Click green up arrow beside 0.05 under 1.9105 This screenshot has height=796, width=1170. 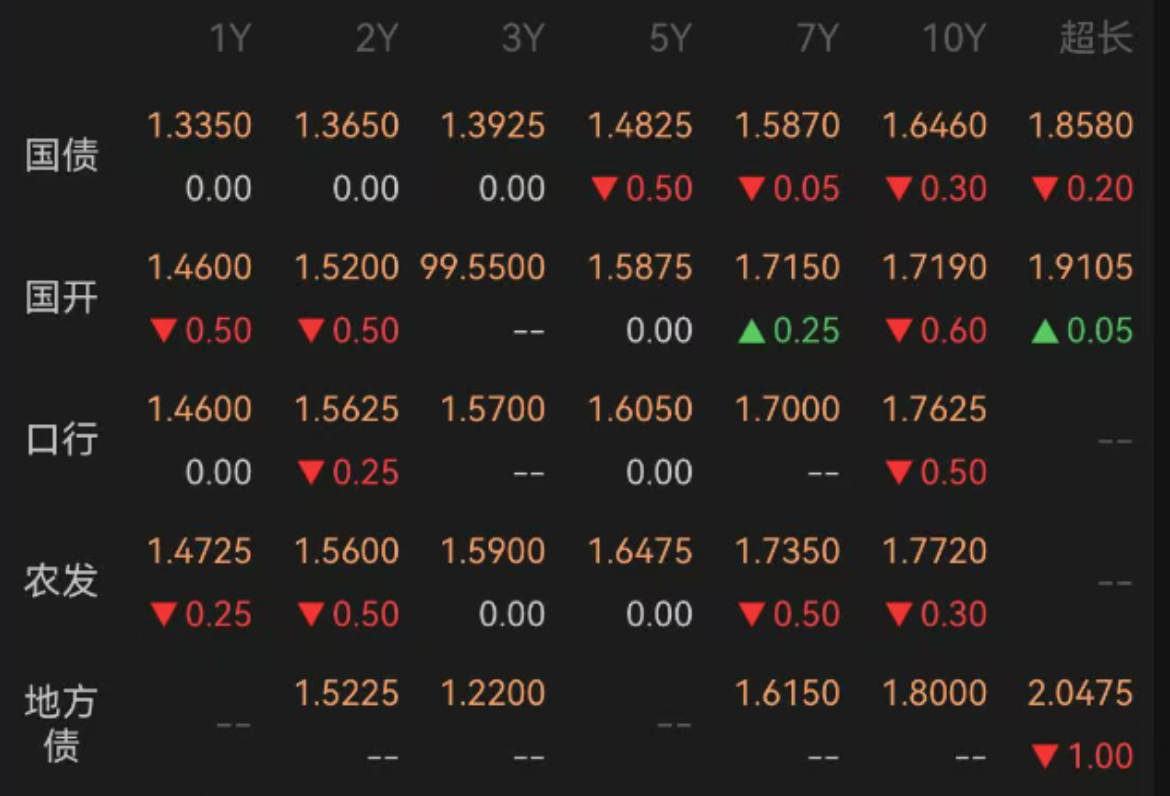1045,330
